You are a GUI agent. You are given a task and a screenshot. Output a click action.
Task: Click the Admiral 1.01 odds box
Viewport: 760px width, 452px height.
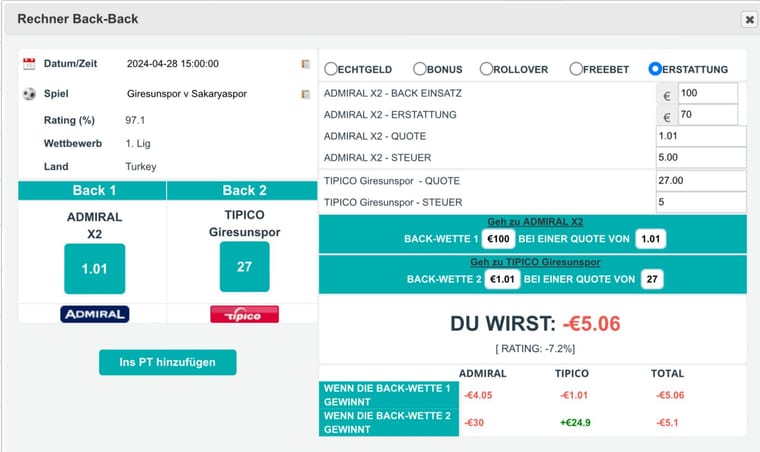point(95,269)
